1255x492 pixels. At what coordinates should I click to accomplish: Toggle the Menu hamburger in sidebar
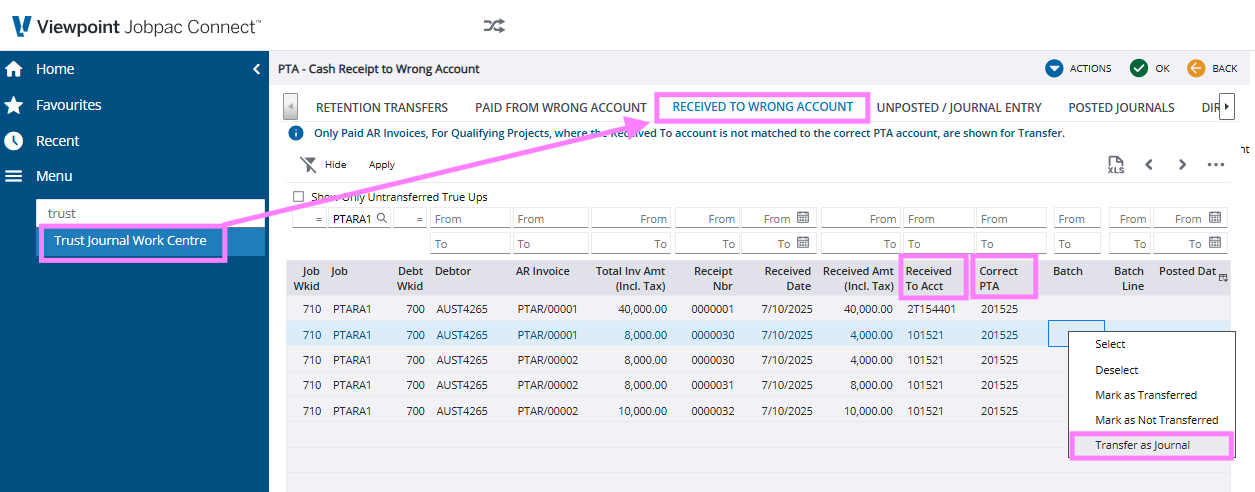(x=14, y=176)
